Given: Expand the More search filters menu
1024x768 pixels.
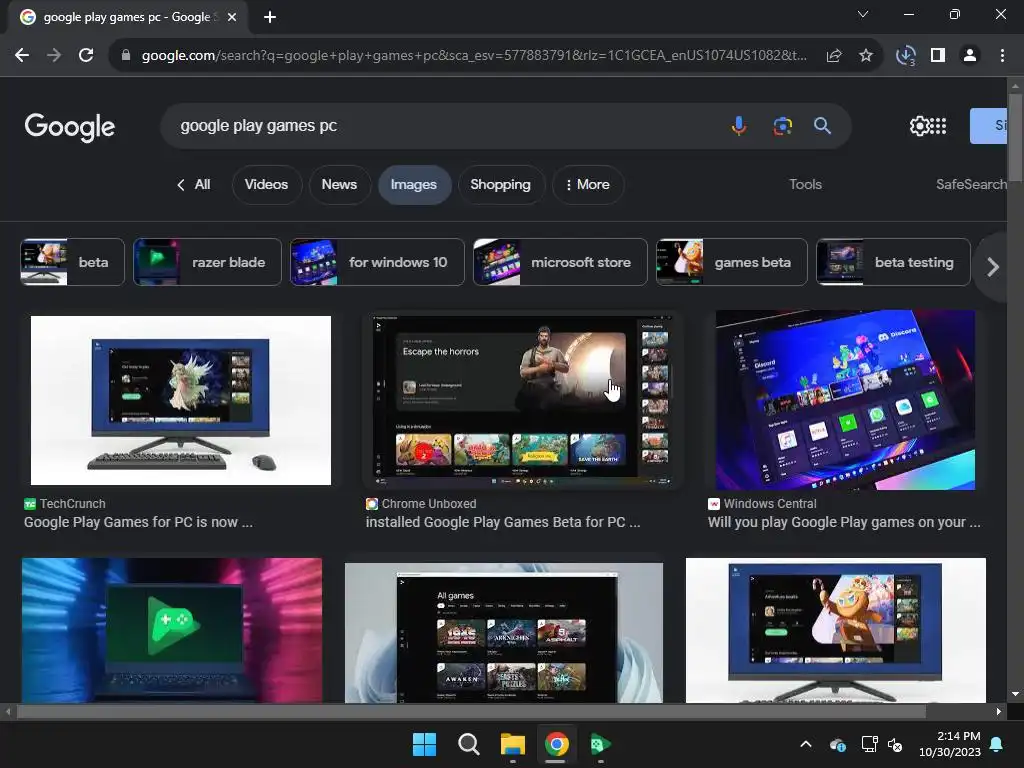Looking at the screenshot, I should (588, 185).
